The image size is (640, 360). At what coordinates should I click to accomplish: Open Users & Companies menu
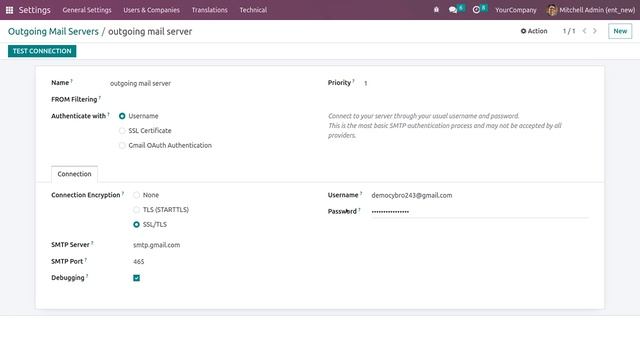[151, 10]
